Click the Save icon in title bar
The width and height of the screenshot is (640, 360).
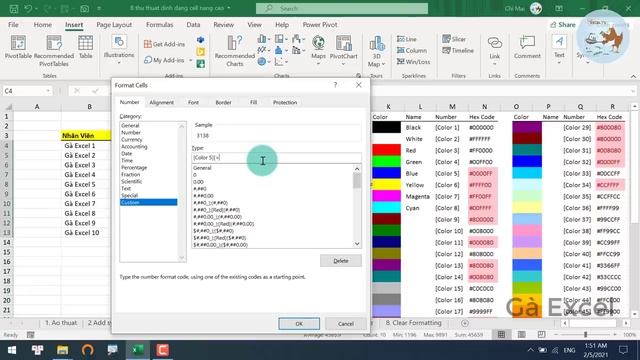pyautogui.click(x=13, y=8)
